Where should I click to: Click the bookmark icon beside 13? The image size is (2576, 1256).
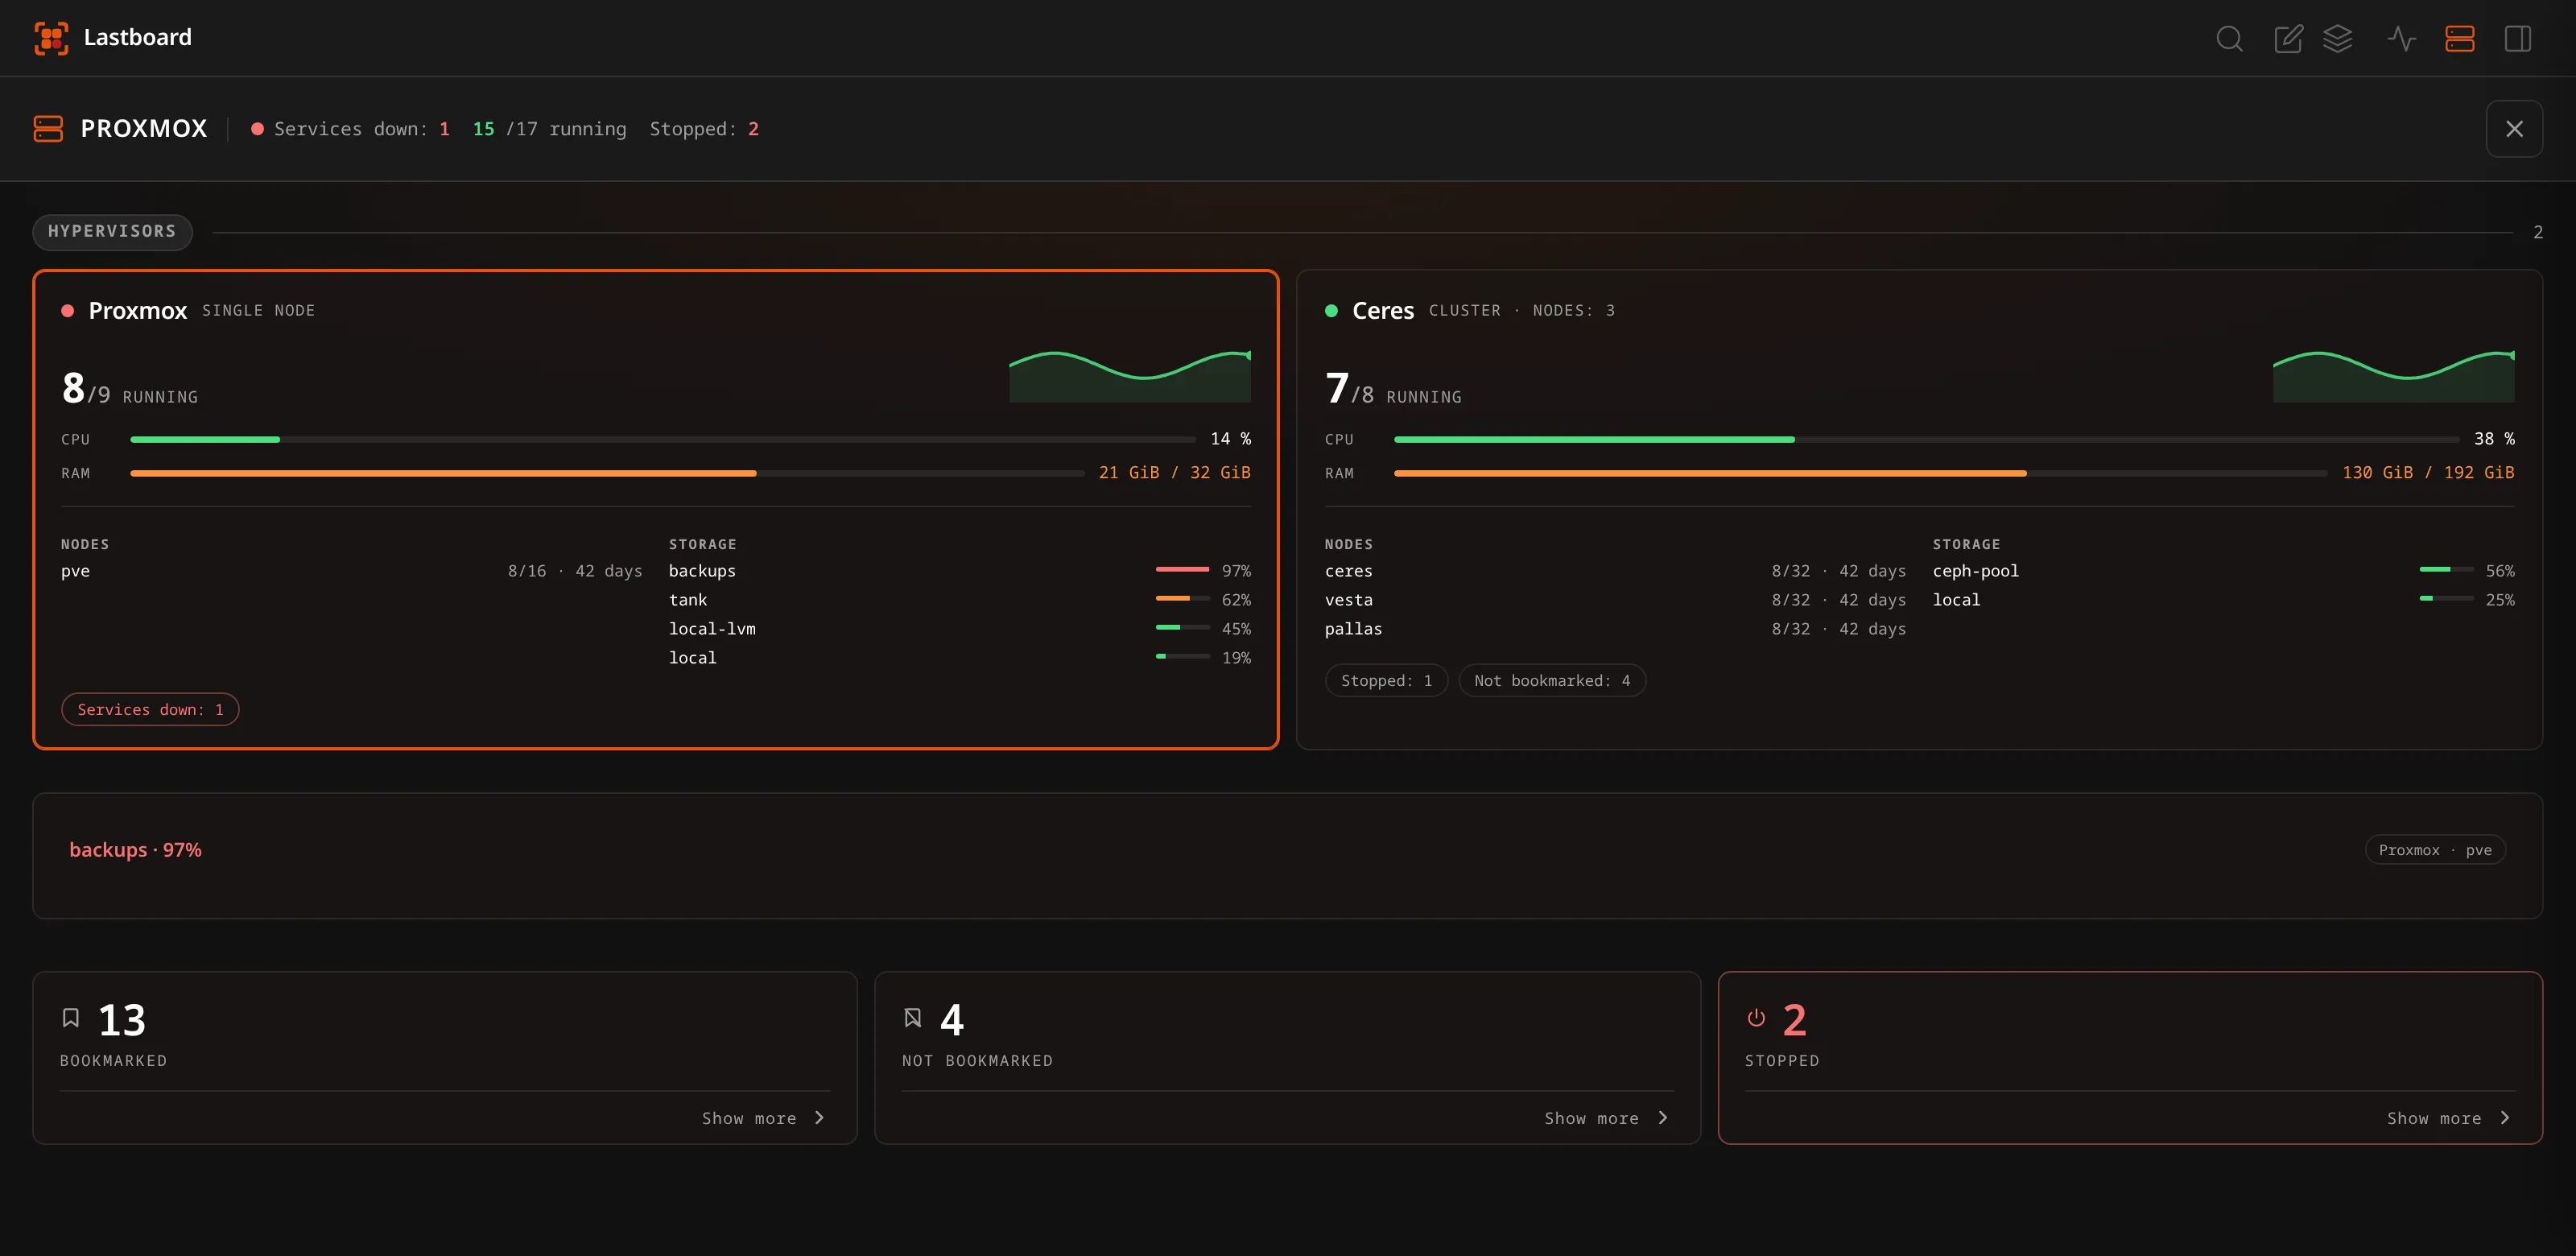[x=71, y=1018]
